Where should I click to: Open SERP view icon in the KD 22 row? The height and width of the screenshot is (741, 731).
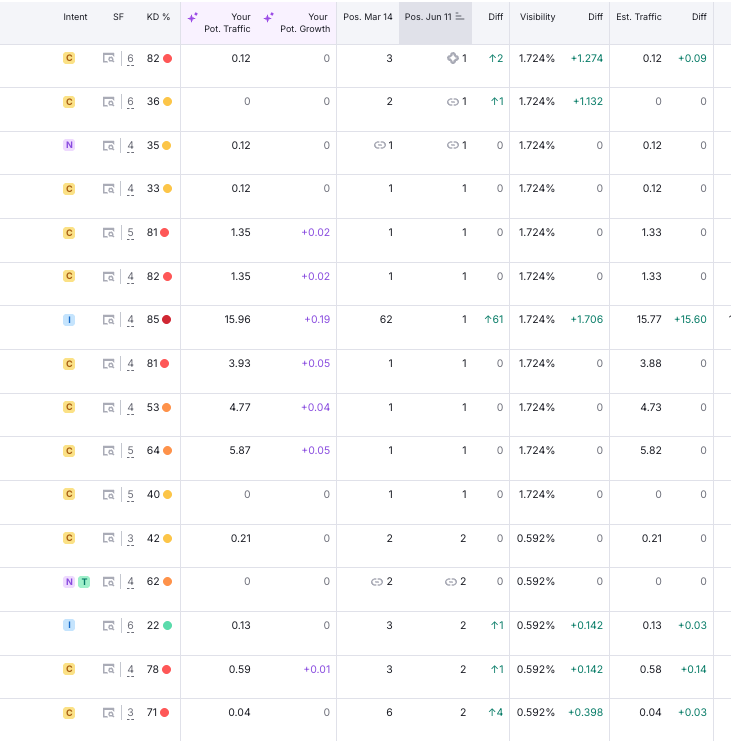(109, 626)
